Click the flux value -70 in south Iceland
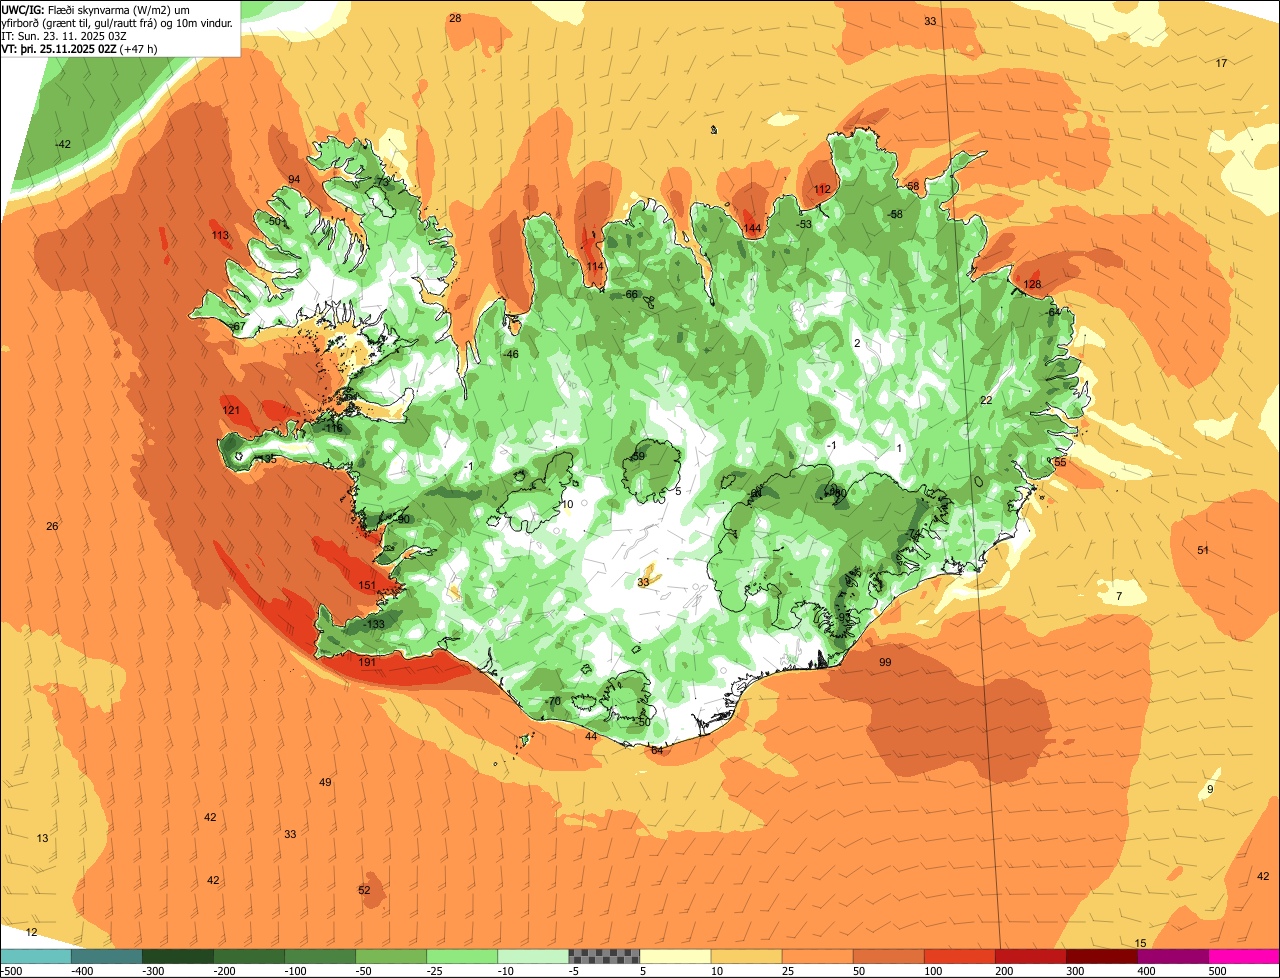The height and width of the screenshot is (978, 1280). (553, 702)
